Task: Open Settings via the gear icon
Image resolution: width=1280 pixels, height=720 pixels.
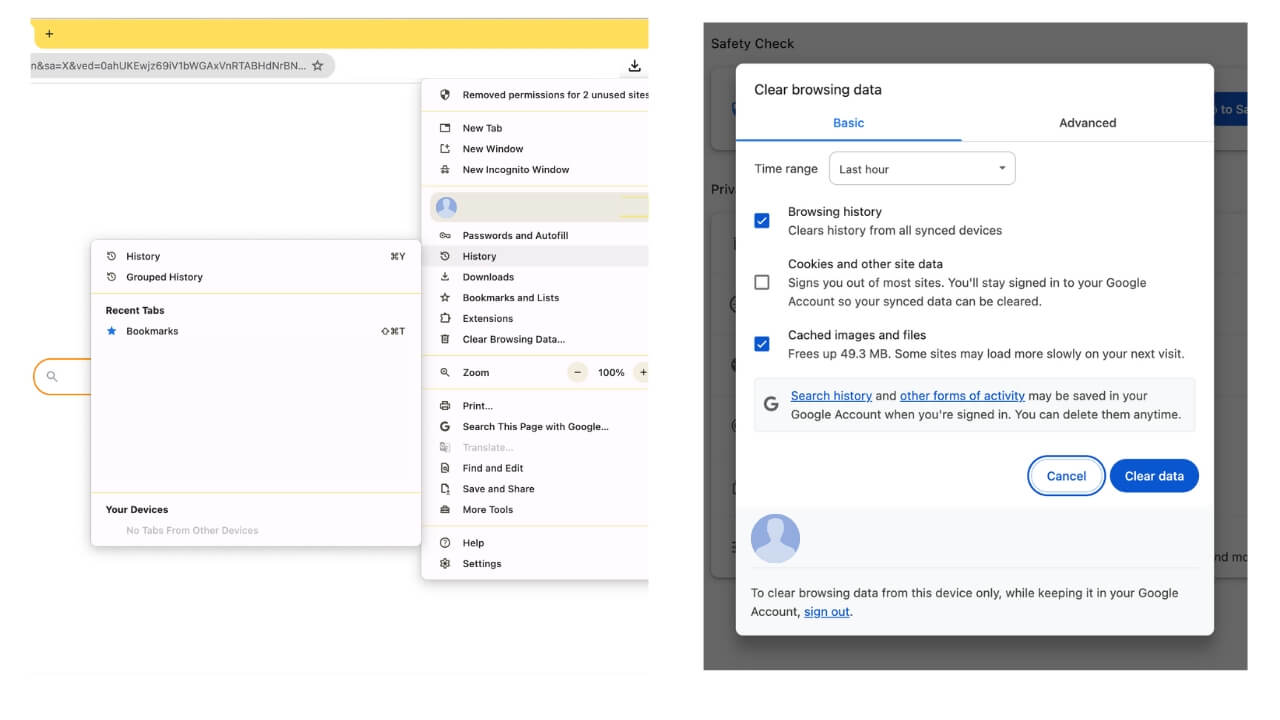Action: tap(444, 563)
